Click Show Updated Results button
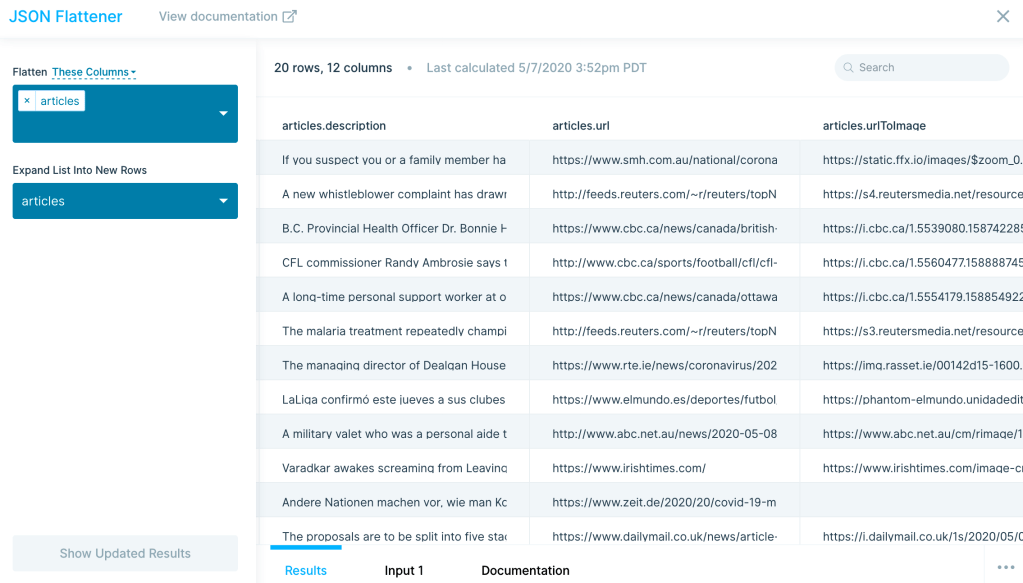The width and height of the screenshot is (1023, 583). point(125,553)
